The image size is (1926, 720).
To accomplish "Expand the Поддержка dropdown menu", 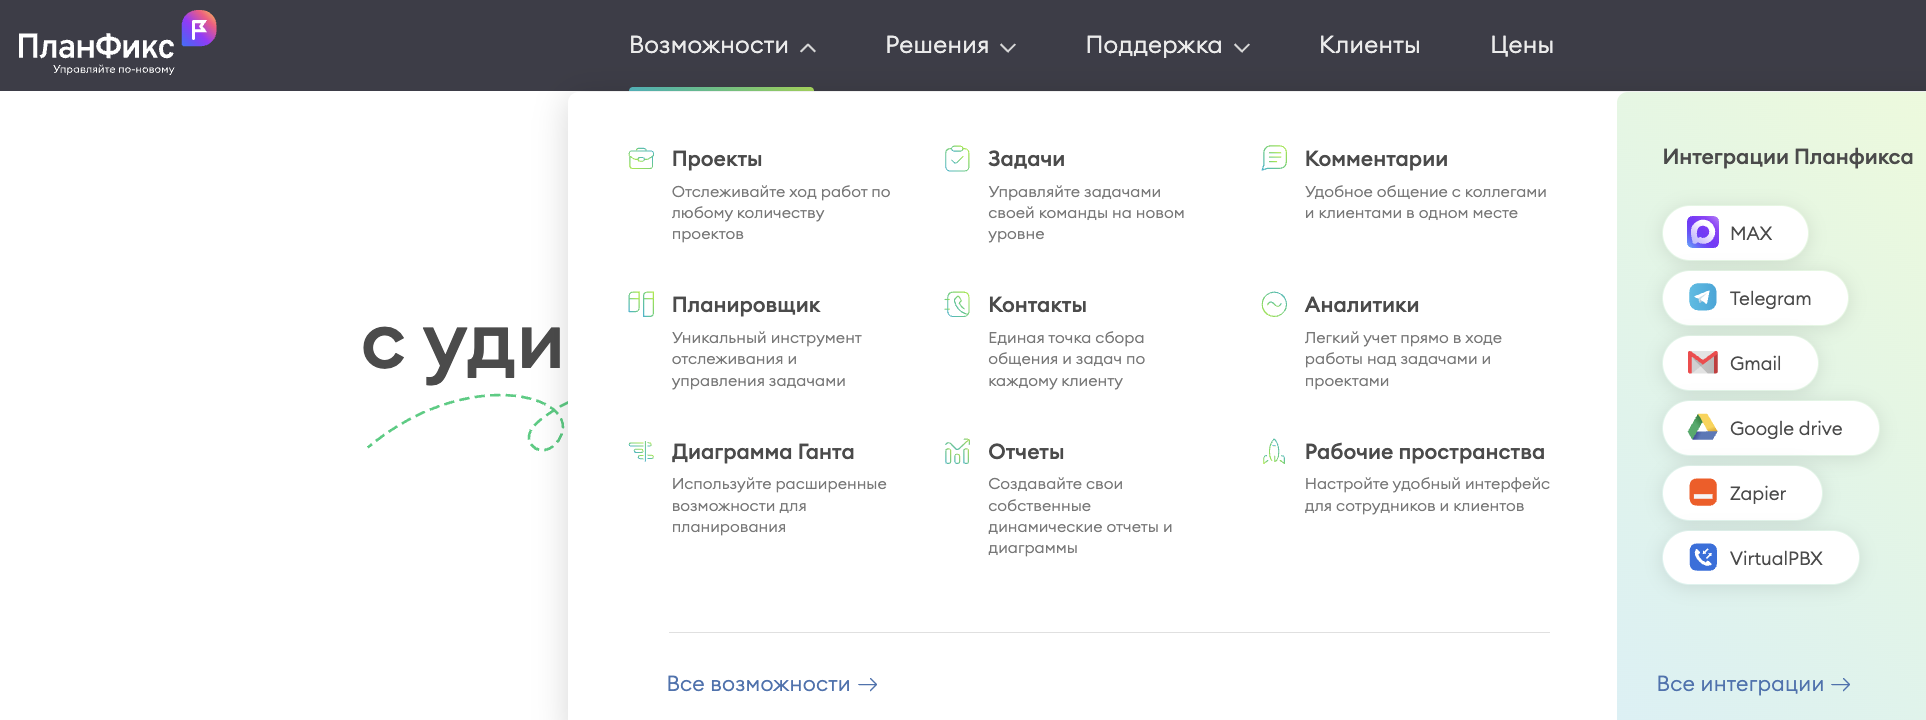I will [x=1167, y=46].
